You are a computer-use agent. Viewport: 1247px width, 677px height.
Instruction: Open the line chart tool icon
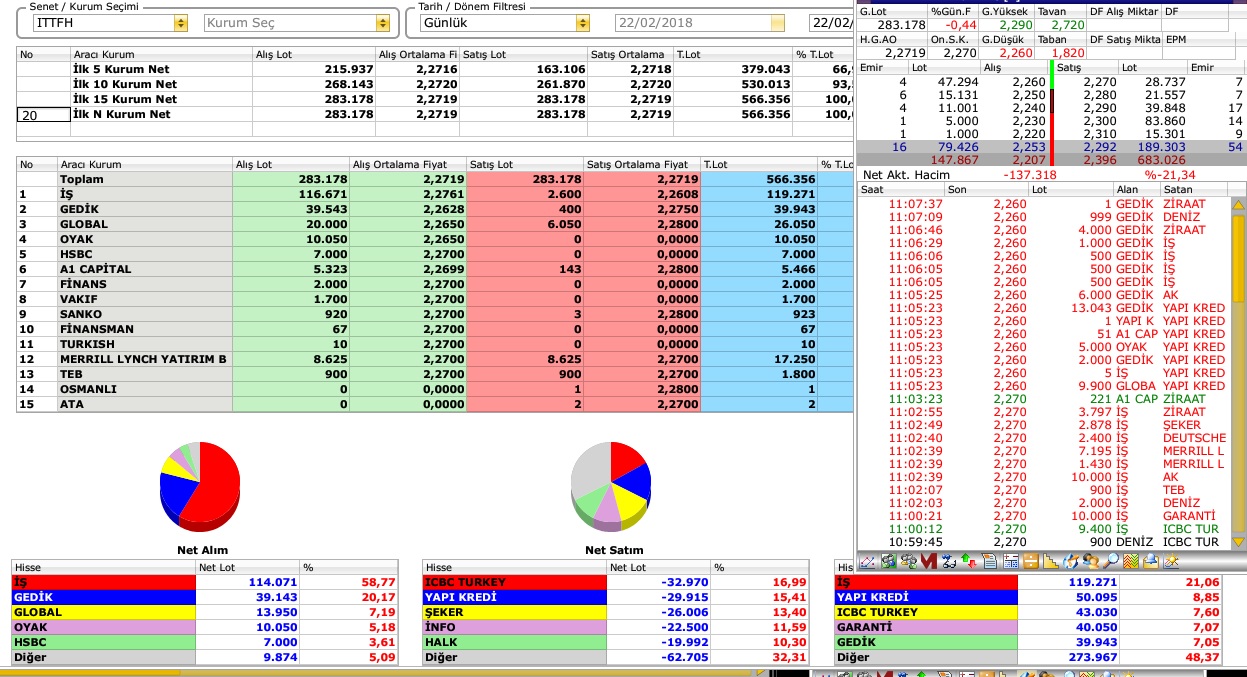(x=867, y=562)
